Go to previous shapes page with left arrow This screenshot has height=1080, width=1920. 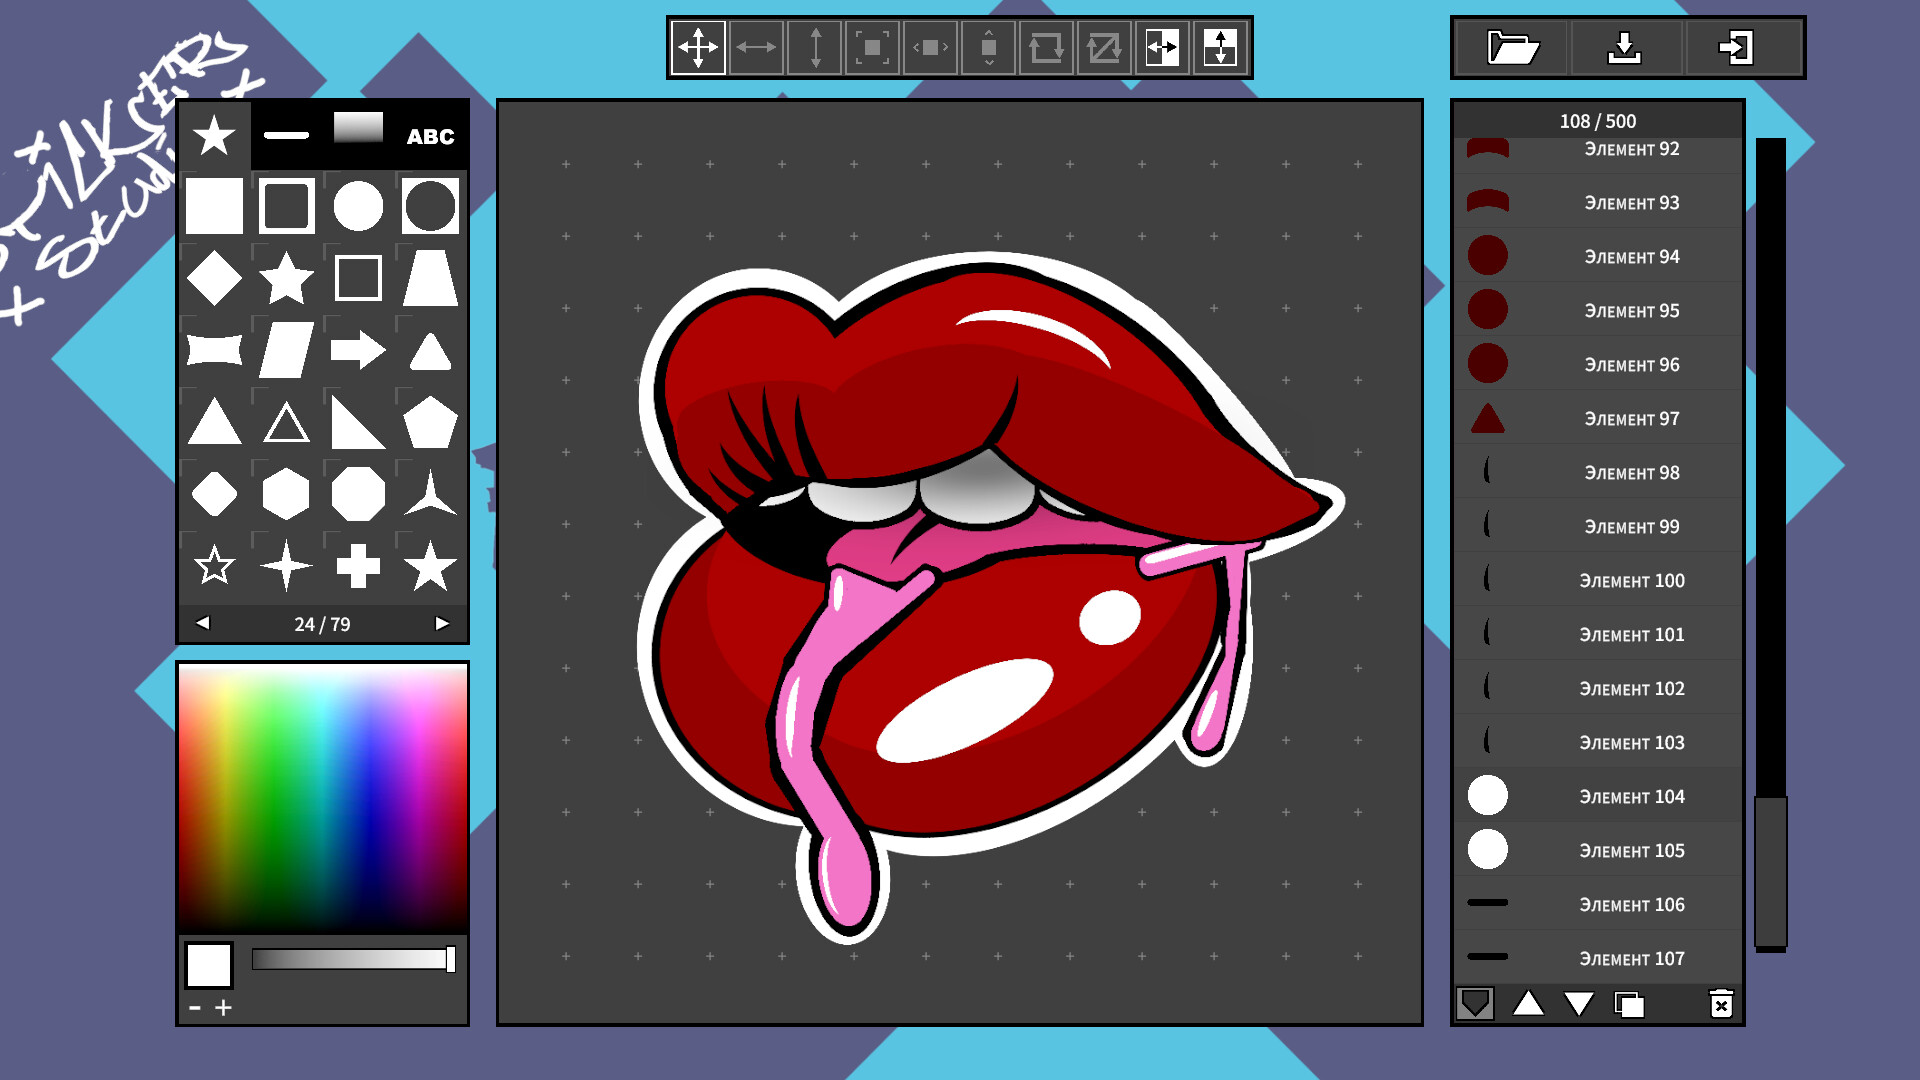click(x=204, y=623)
